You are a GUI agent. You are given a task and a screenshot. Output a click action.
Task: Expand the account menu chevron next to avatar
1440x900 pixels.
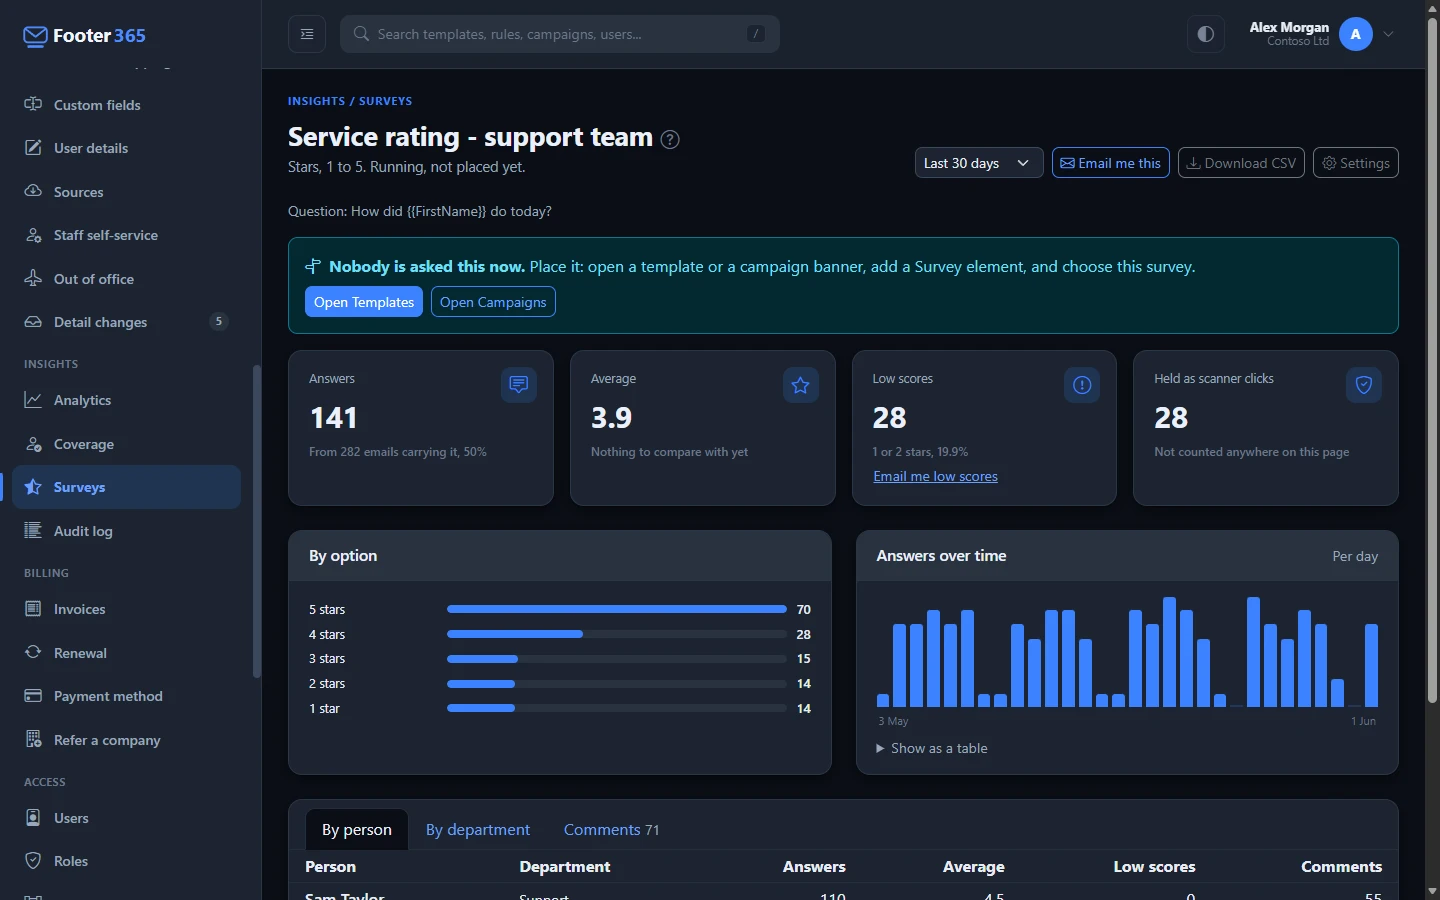click(1389, 34)
